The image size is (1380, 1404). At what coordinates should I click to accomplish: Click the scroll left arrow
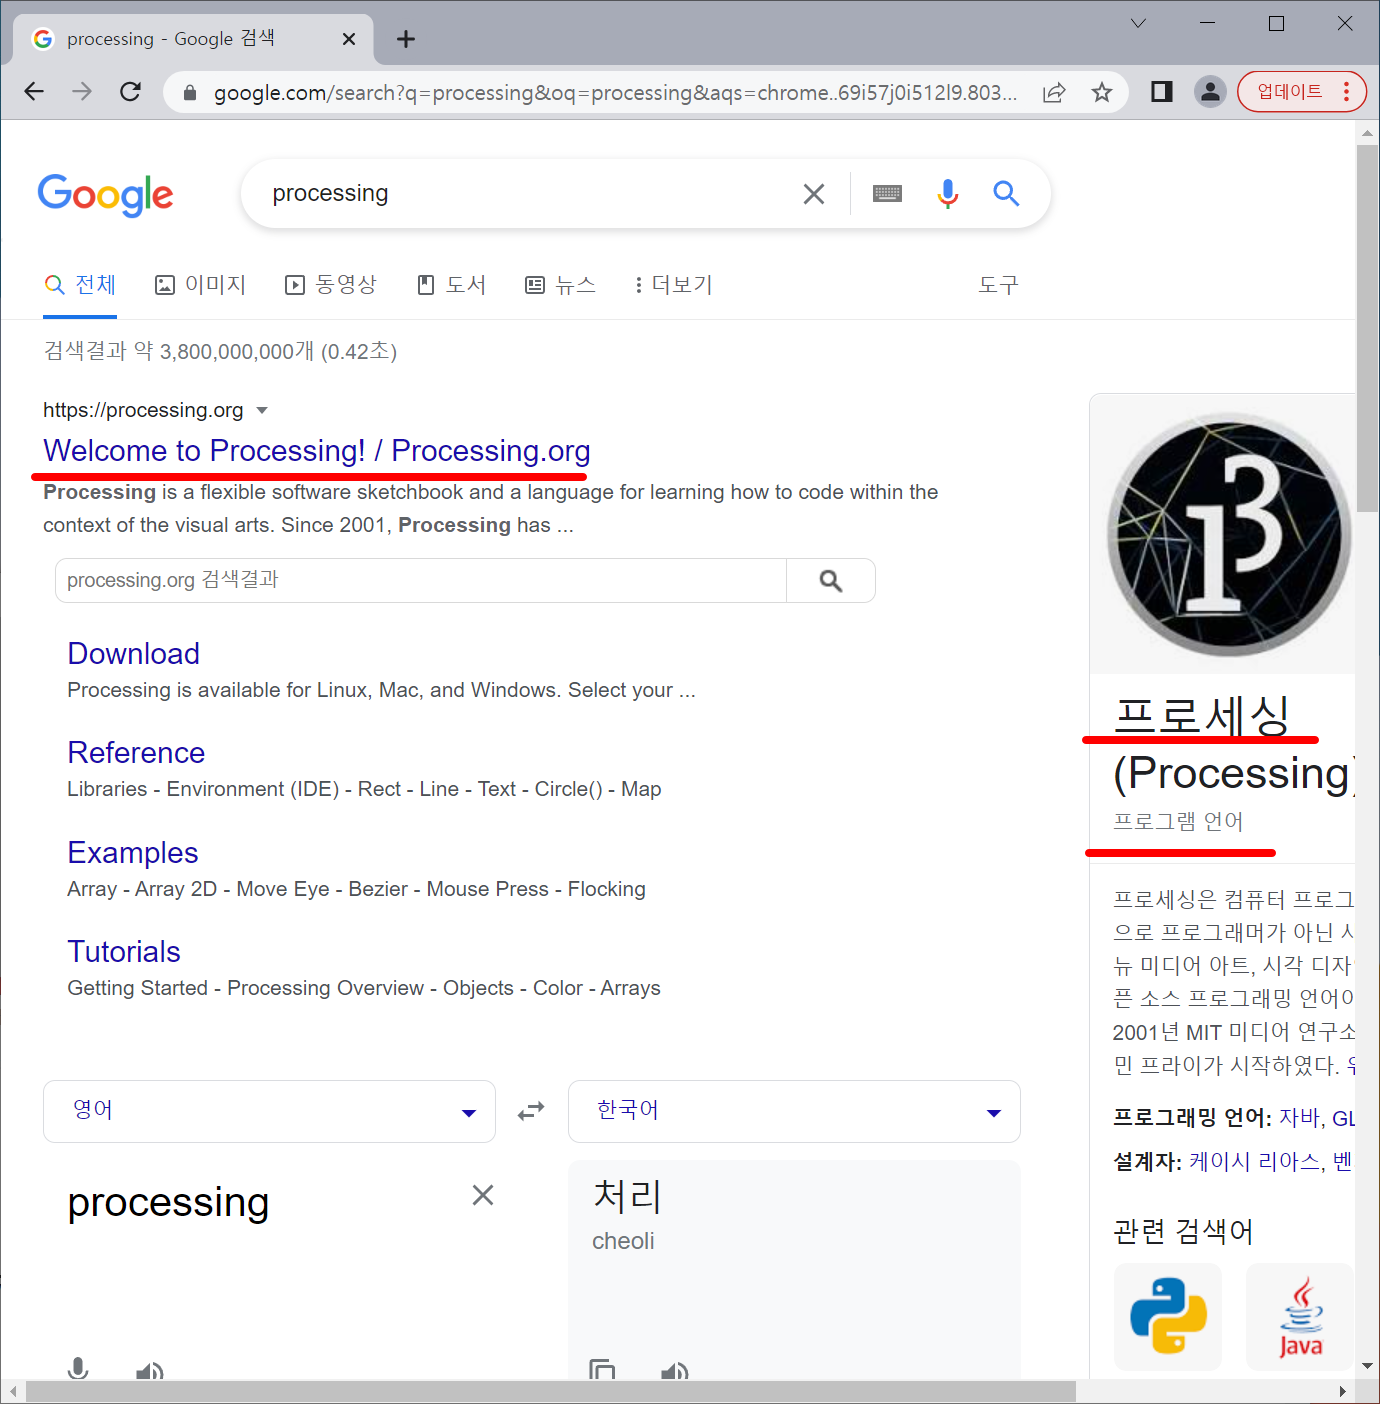[12, 1391]
